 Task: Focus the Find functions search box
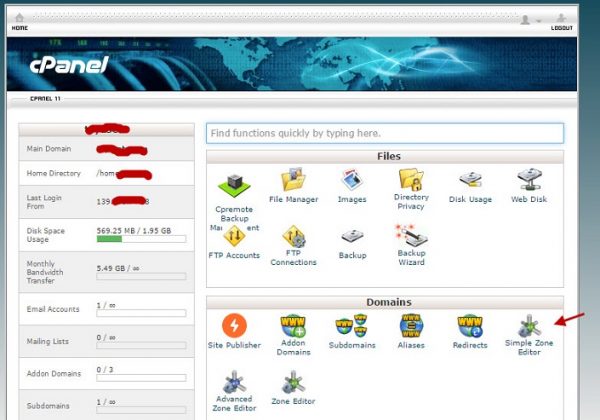[385, 133]
